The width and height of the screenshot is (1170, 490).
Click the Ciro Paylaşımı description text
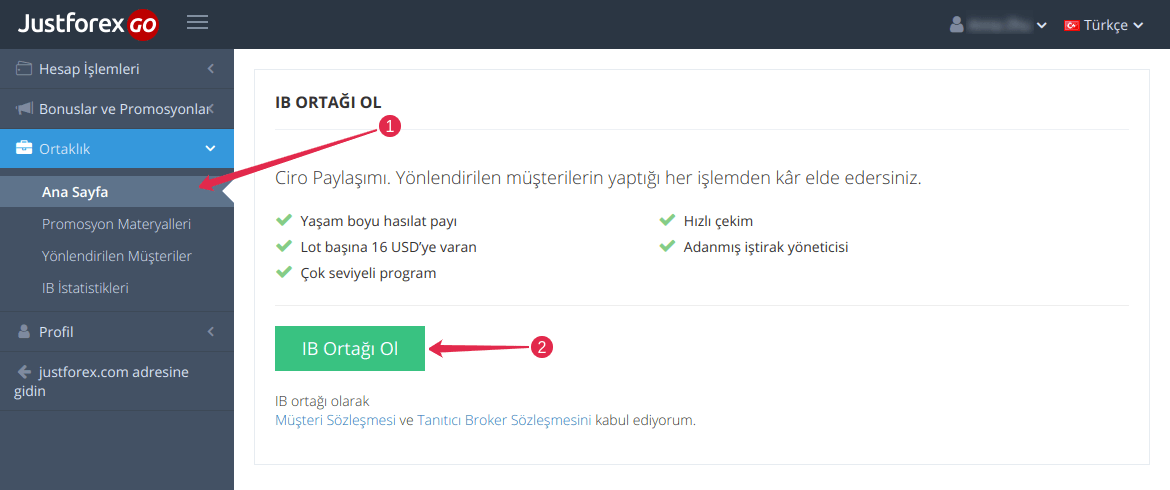[x=598, y=179]
